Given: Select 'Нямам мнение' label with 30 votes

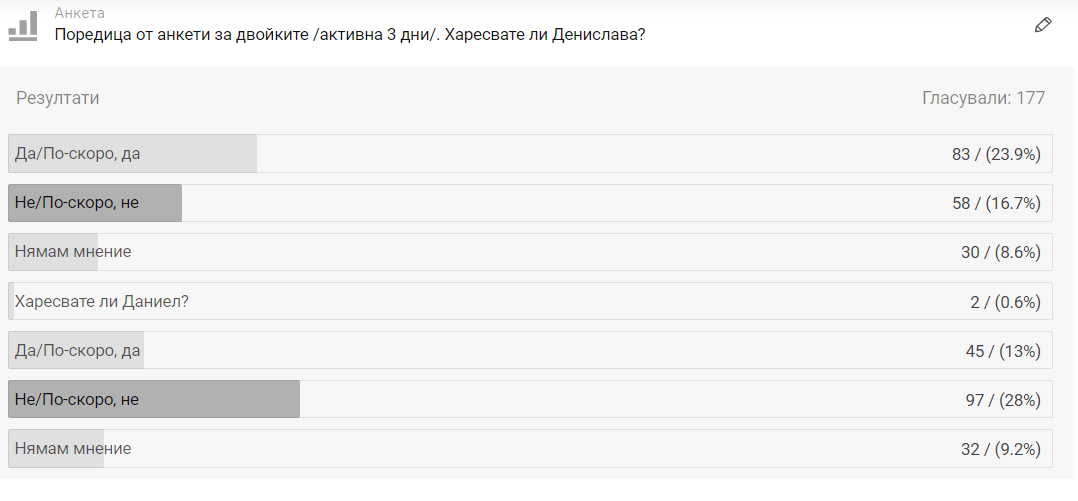Looking at the screenshot, I should pos(73,252).
